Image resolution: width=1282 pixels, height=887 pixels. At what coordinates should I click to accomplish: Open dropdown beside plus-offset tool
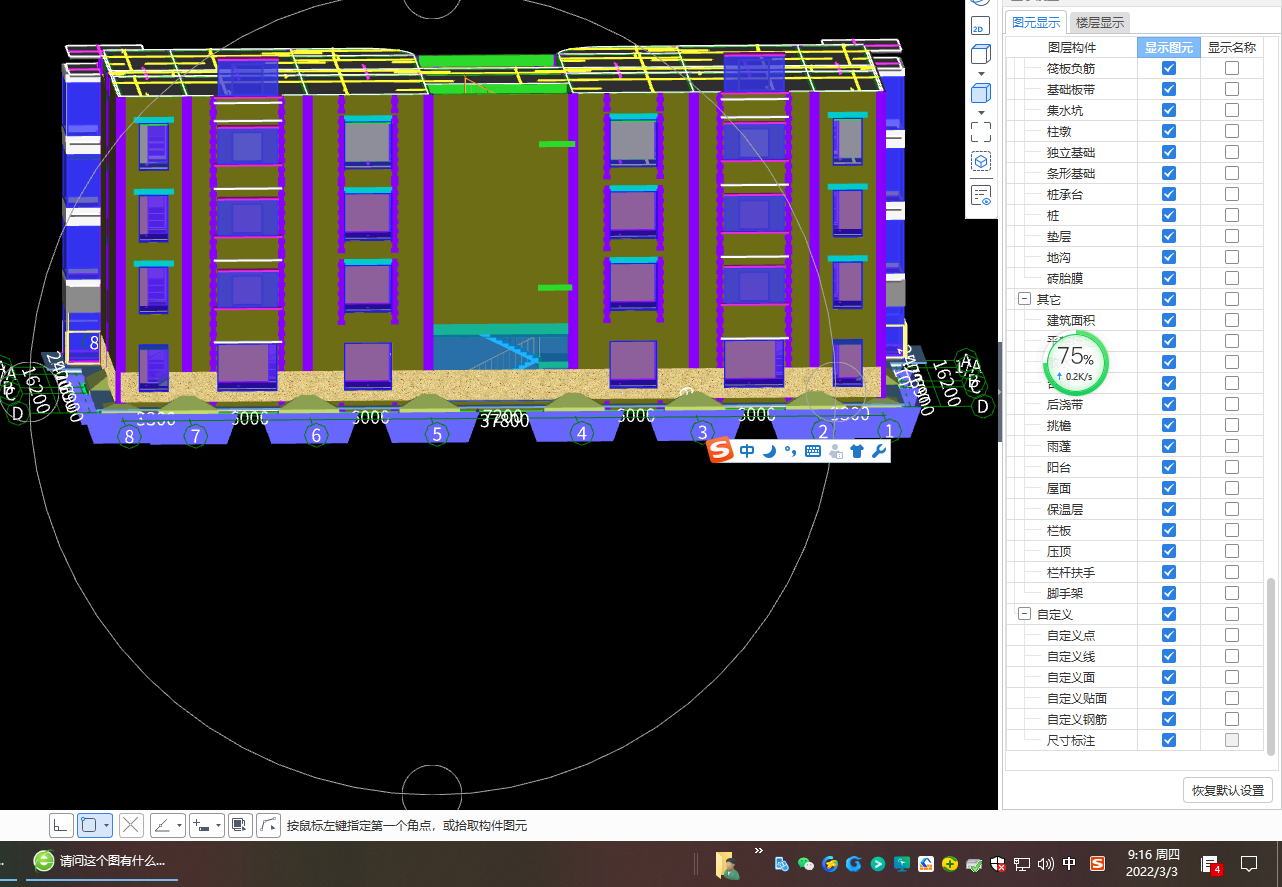tap(219, 825)
